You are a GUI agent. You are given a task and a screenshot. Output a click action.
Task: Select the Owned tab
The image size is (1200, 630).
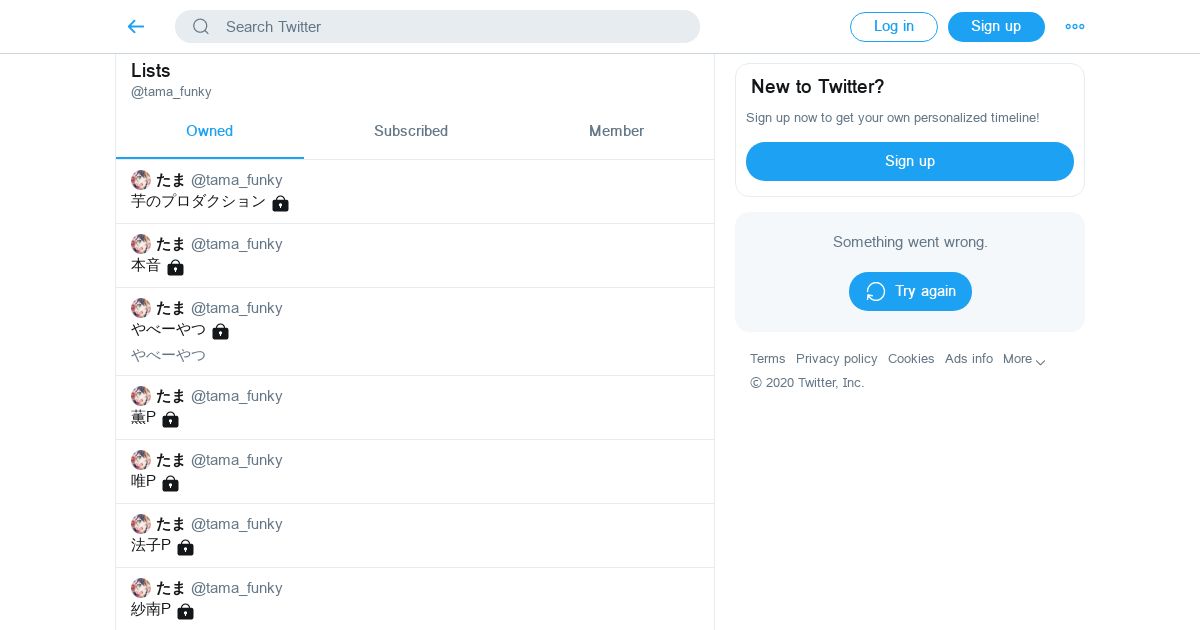[x=209, y=131]
